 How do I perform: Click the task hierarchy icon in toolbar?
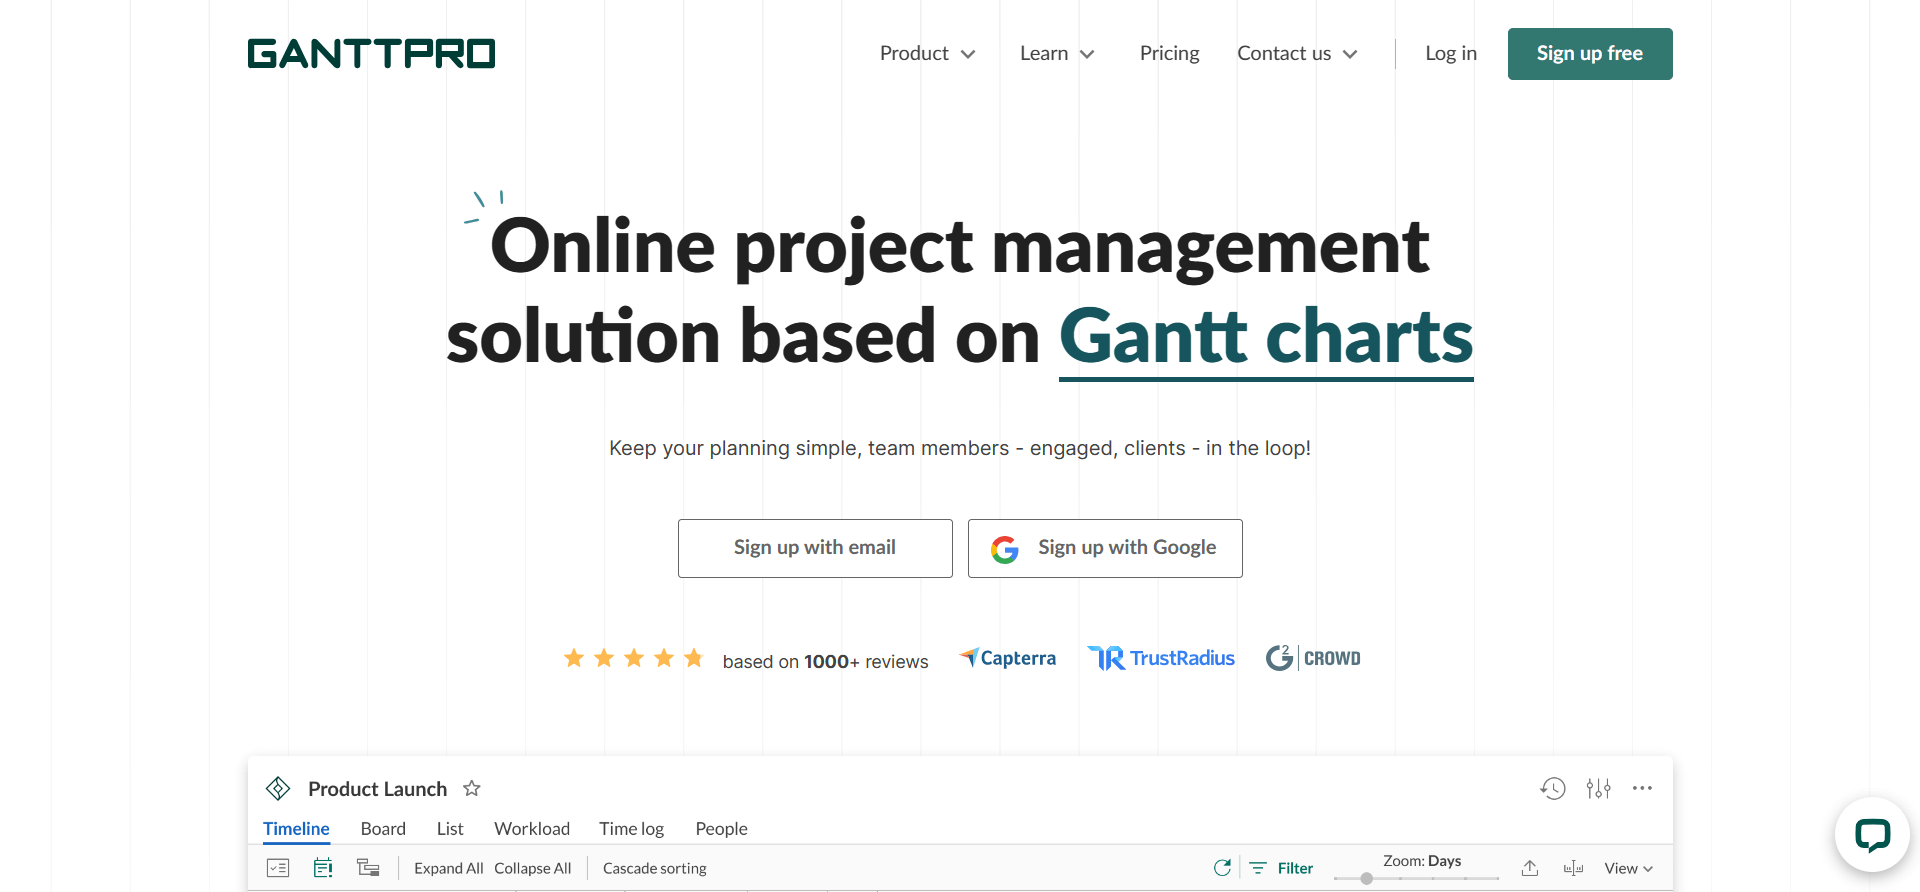[x=368, y=868]
